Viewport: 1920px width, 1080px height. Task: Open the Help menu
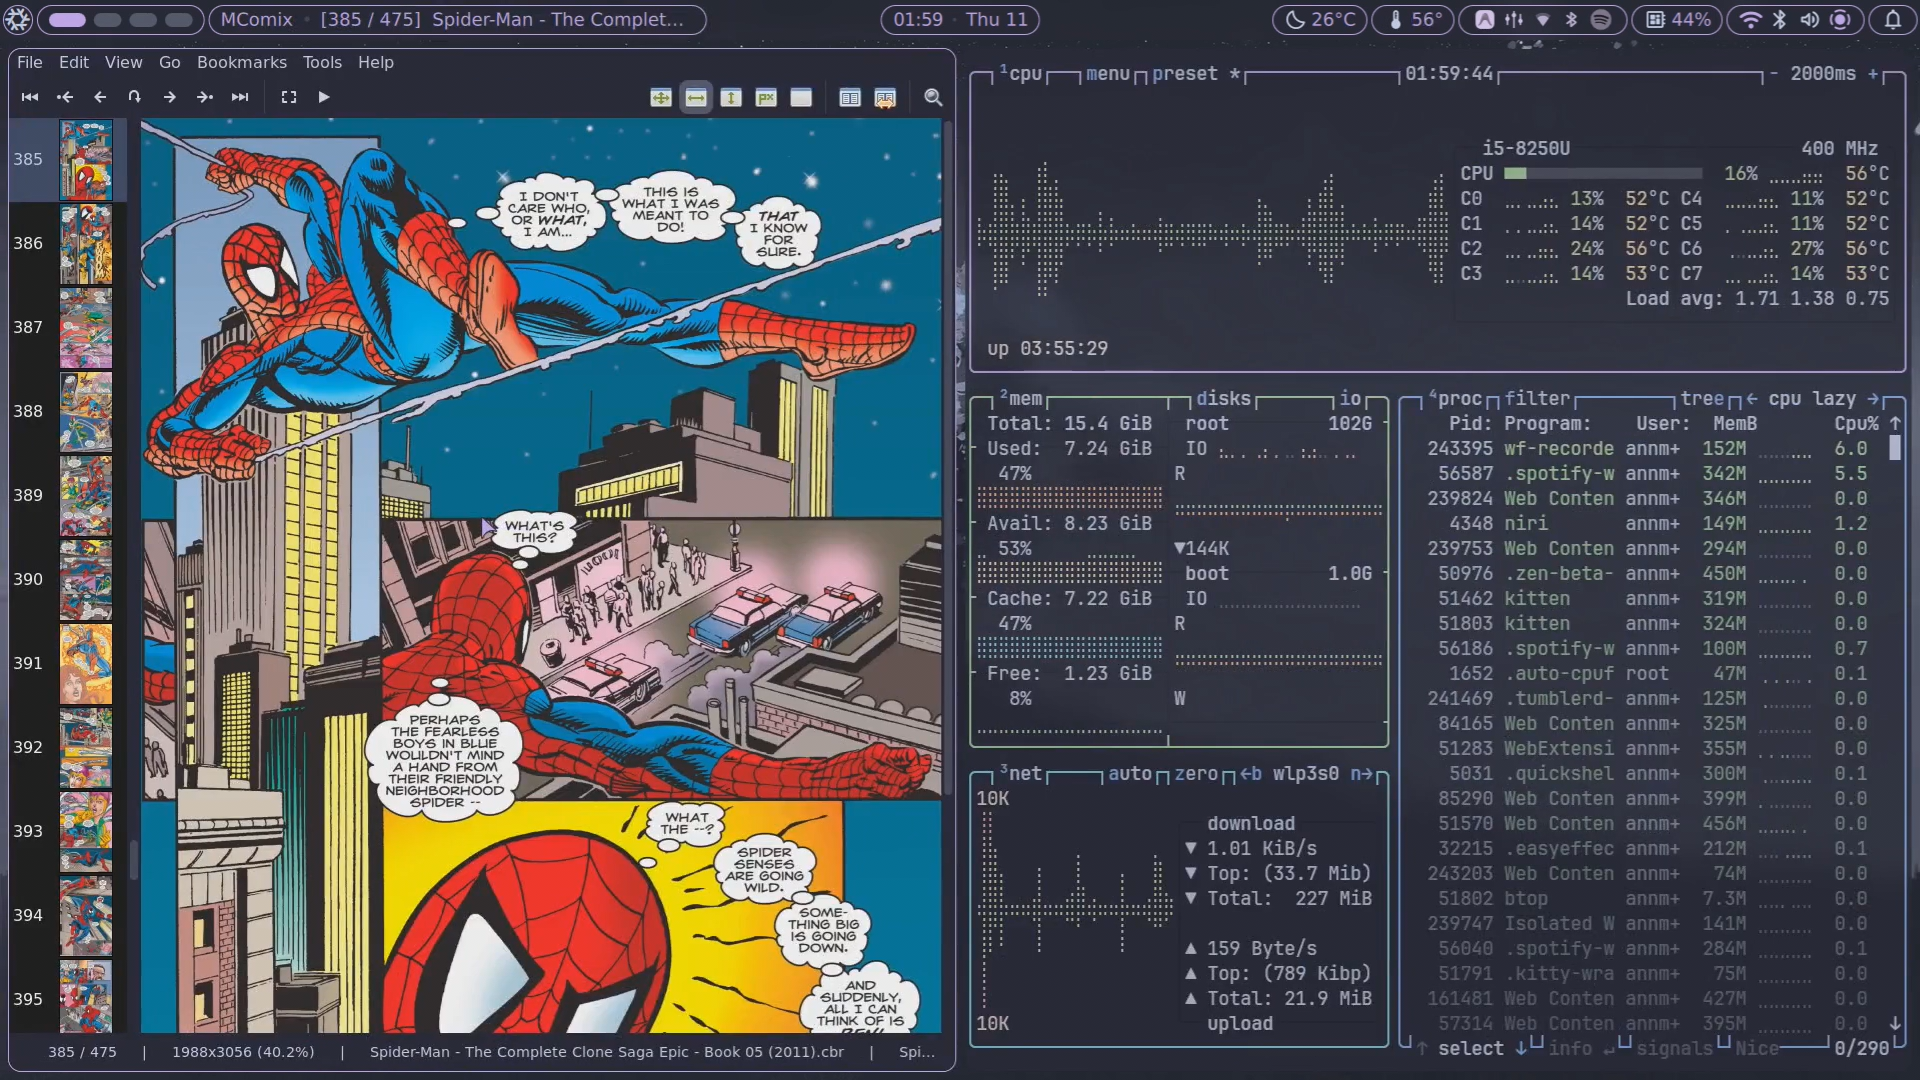click(376, 62)
